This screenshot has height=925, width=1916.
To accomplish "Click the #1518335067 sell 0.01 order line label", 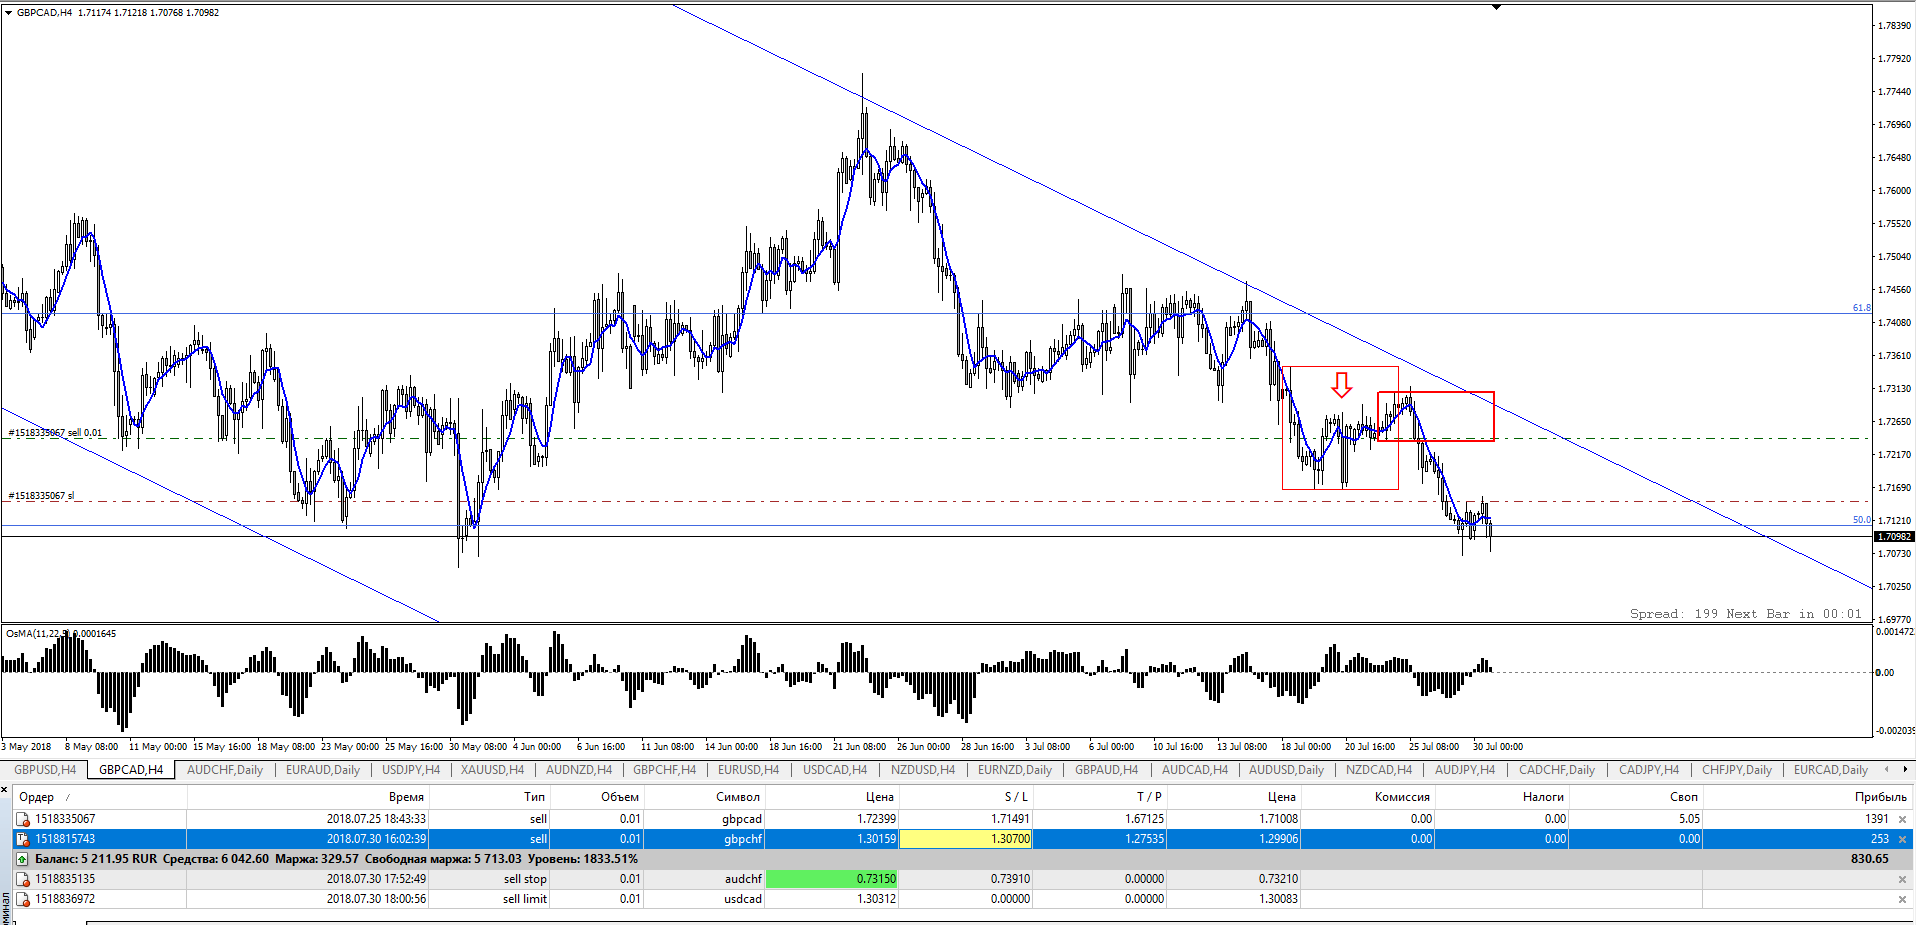I will [x=55, y=433].
